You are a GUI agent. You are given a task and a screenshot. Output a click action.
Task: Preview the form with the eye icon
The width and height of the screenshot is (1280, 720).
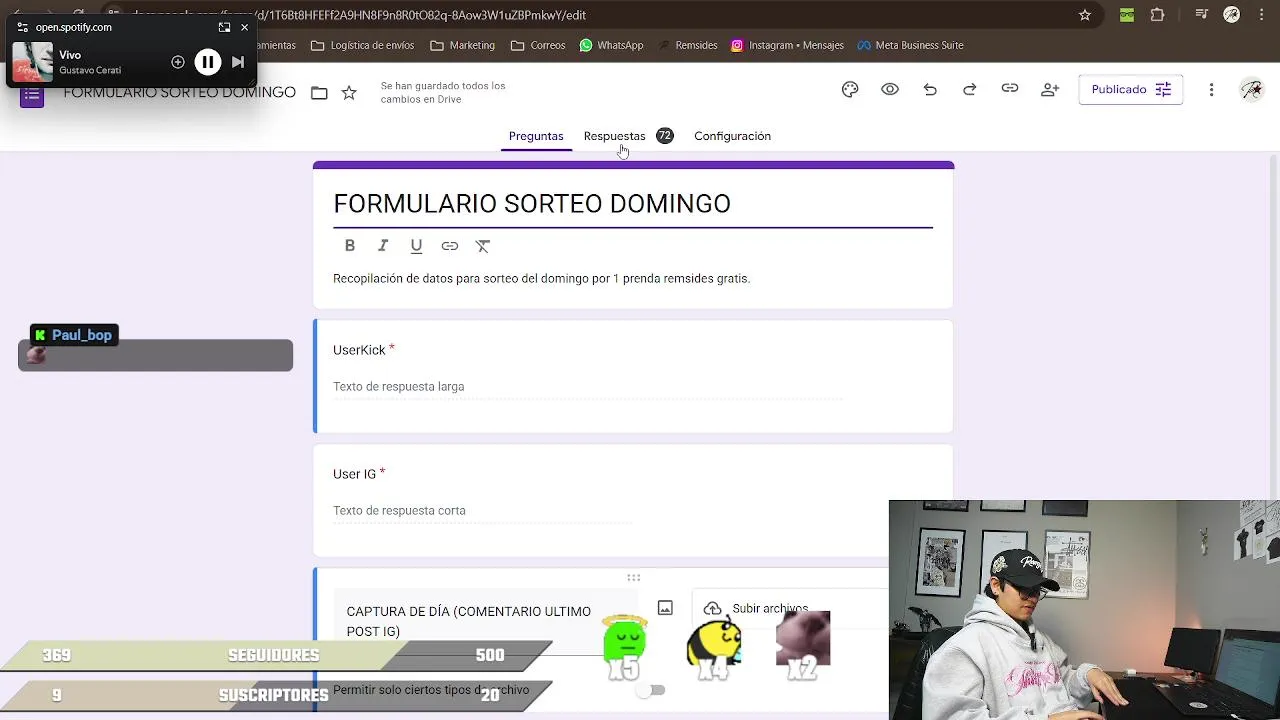(x=890, y=90)
